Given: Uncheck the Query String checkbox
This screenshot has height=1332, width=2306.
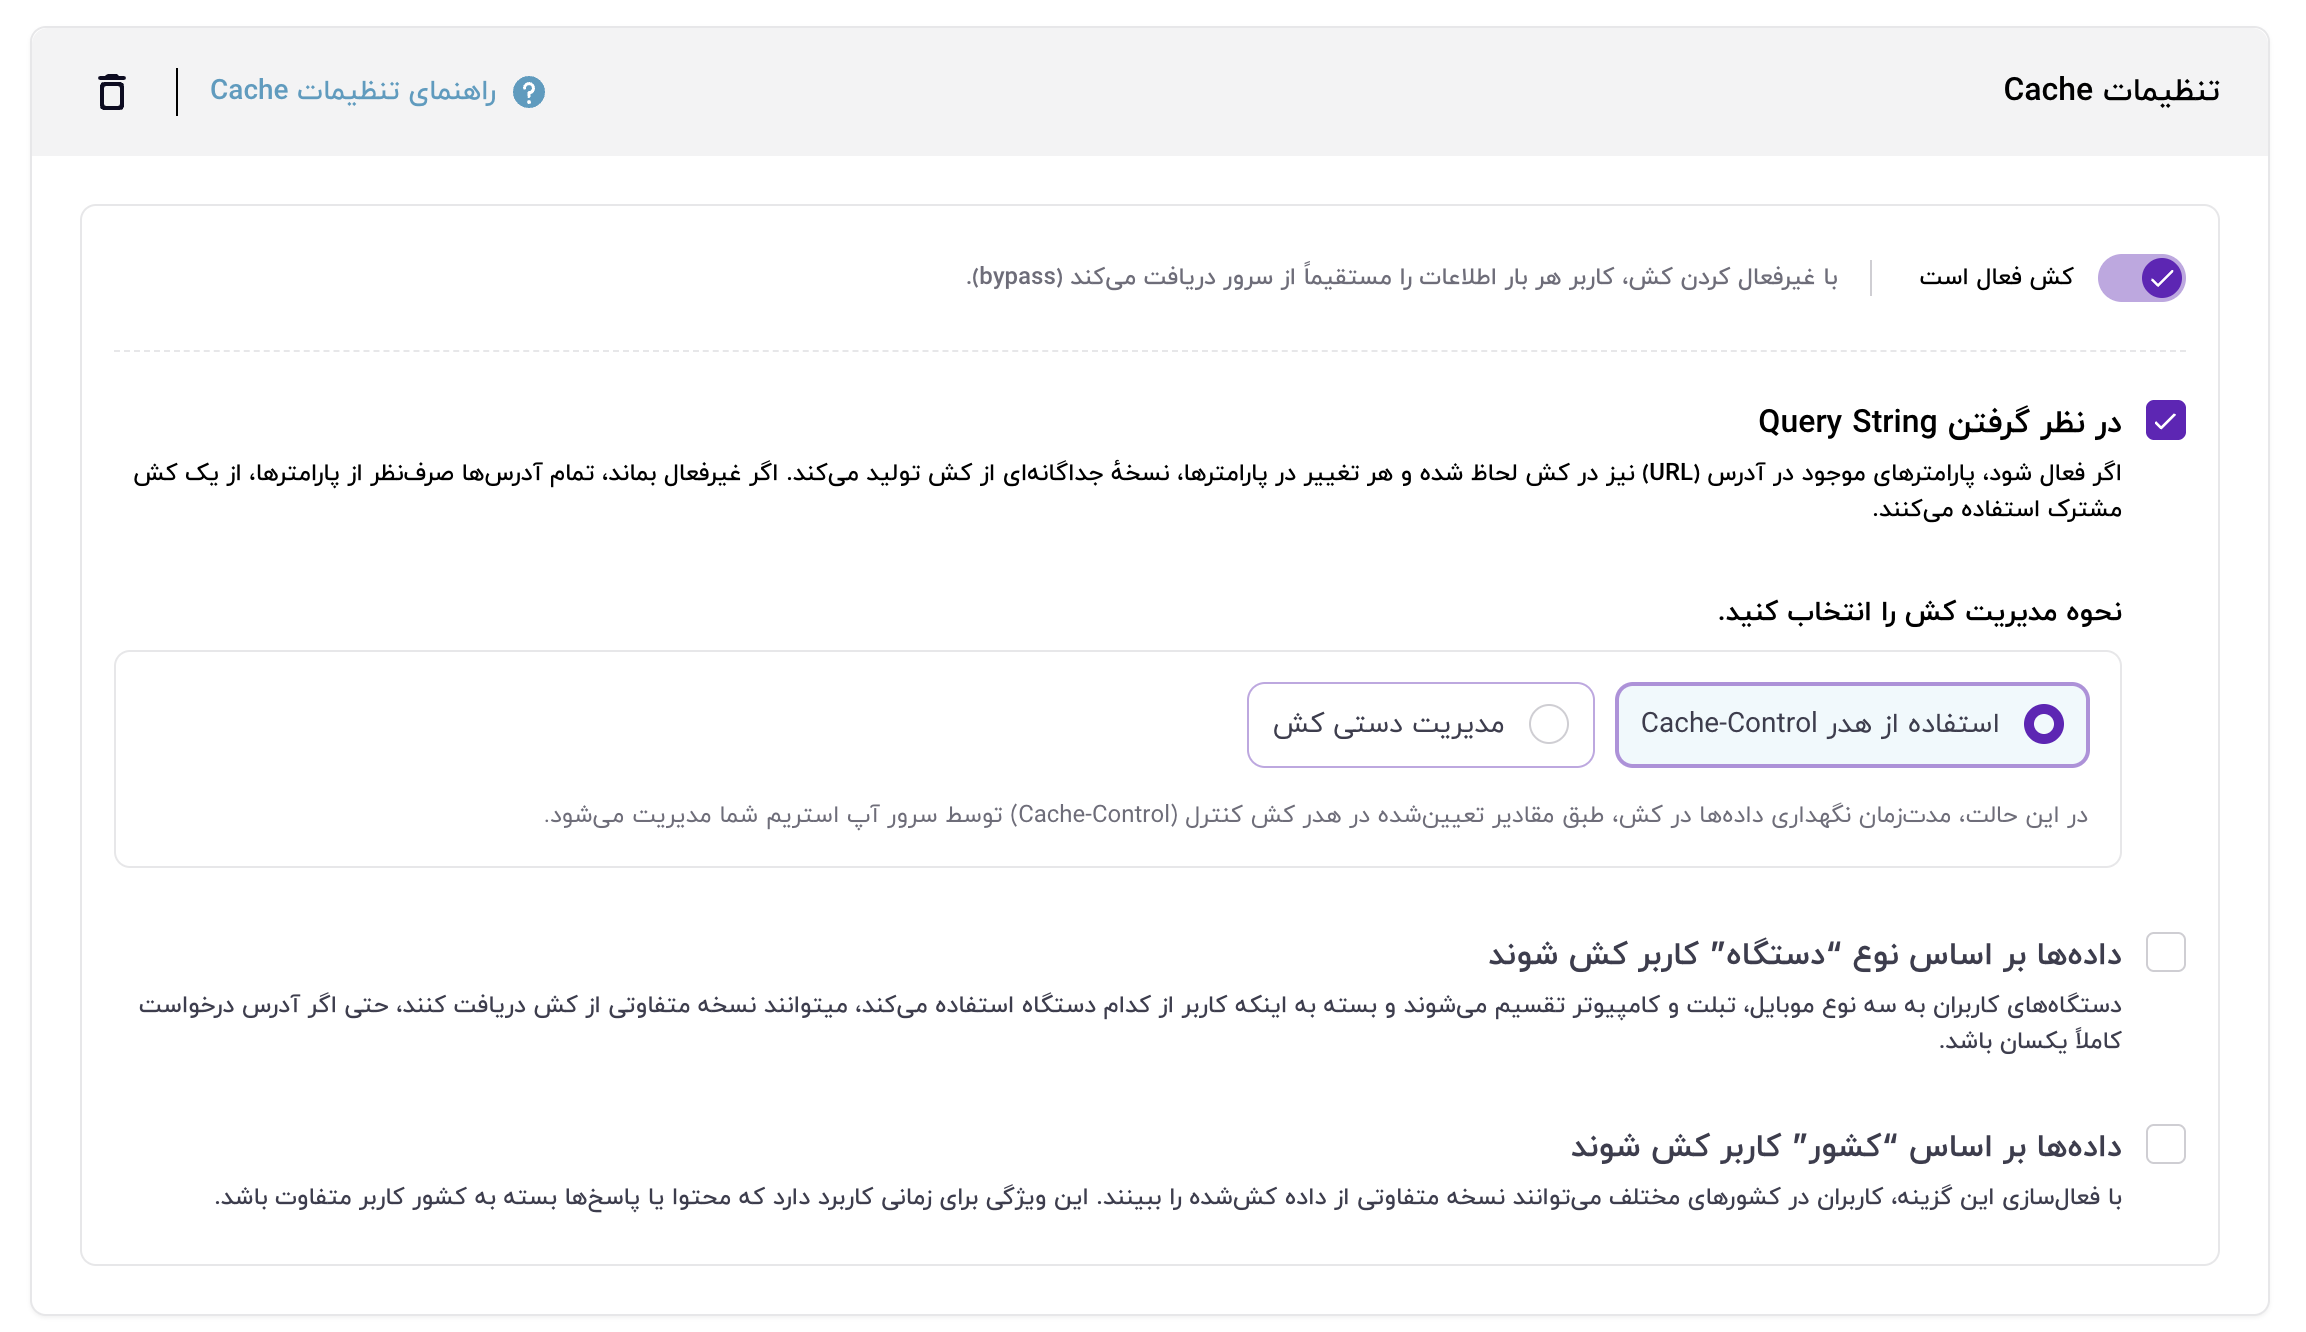Looking at the screenshot, I should (2165, 421).
